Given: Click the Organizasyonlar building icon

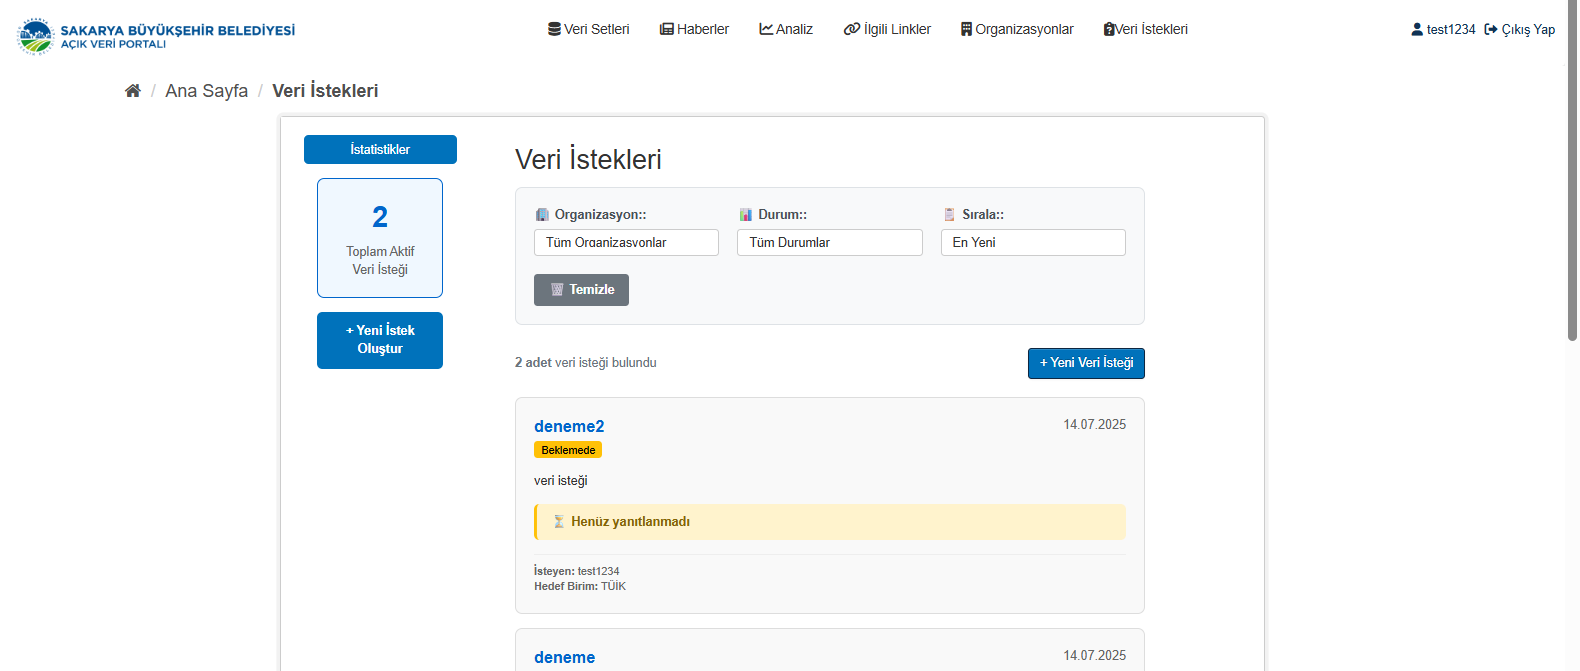Looking at the screenshot, I should 966,29.
